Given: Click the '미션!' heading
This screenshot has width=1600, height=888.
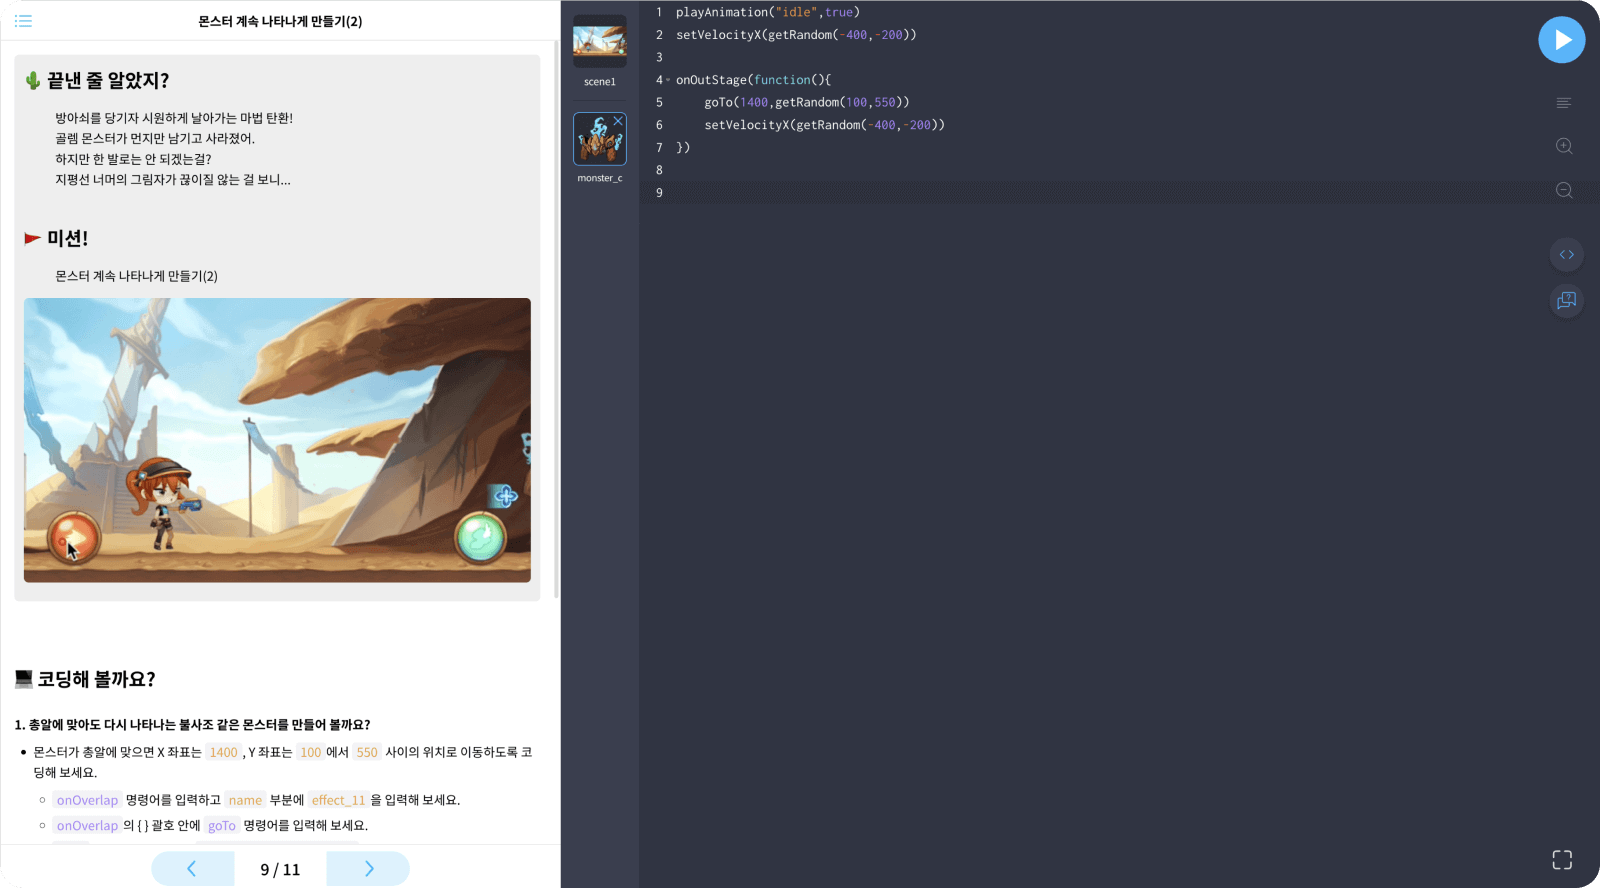Looking at the screenshot, I should [x=67, y=238].
